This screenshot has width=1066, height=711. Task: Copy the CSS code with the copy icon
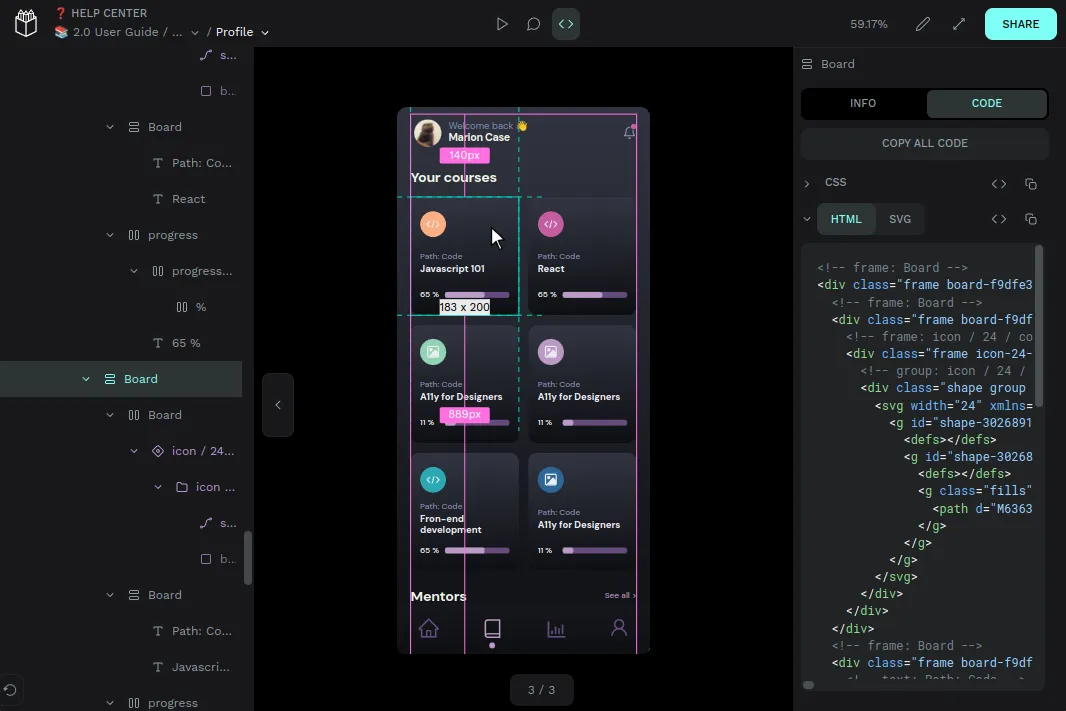[x=1031, y=184]
